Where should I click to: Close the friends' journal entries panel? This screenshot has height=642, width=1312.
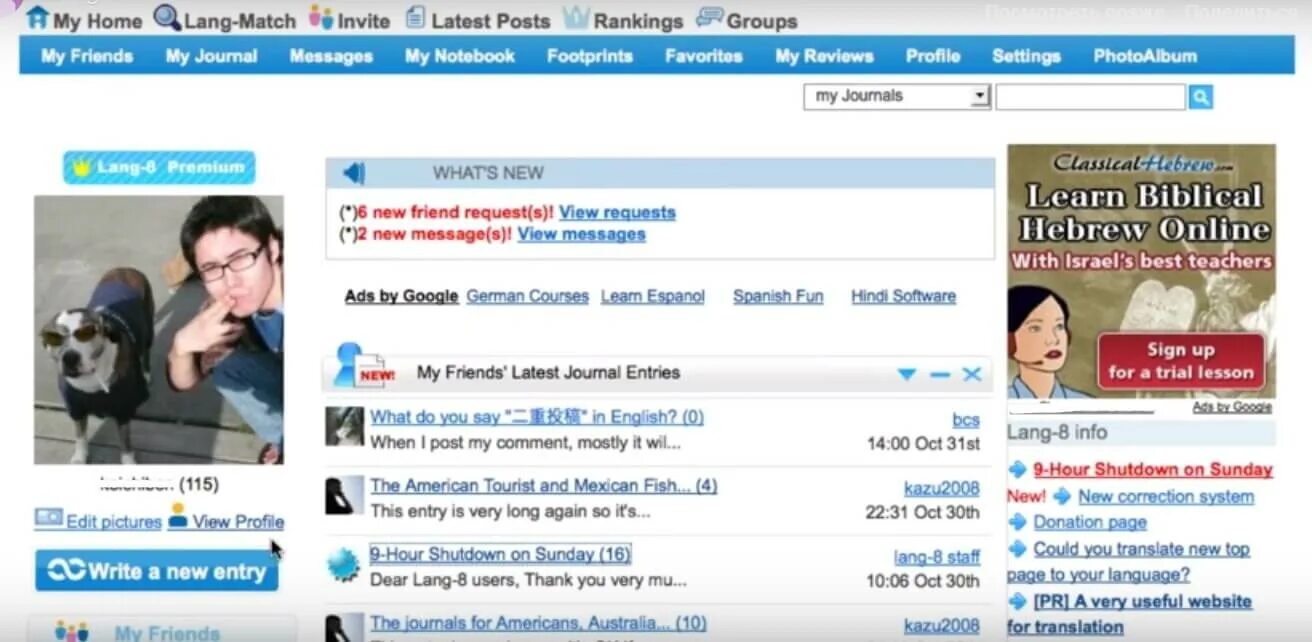(971, 374)
